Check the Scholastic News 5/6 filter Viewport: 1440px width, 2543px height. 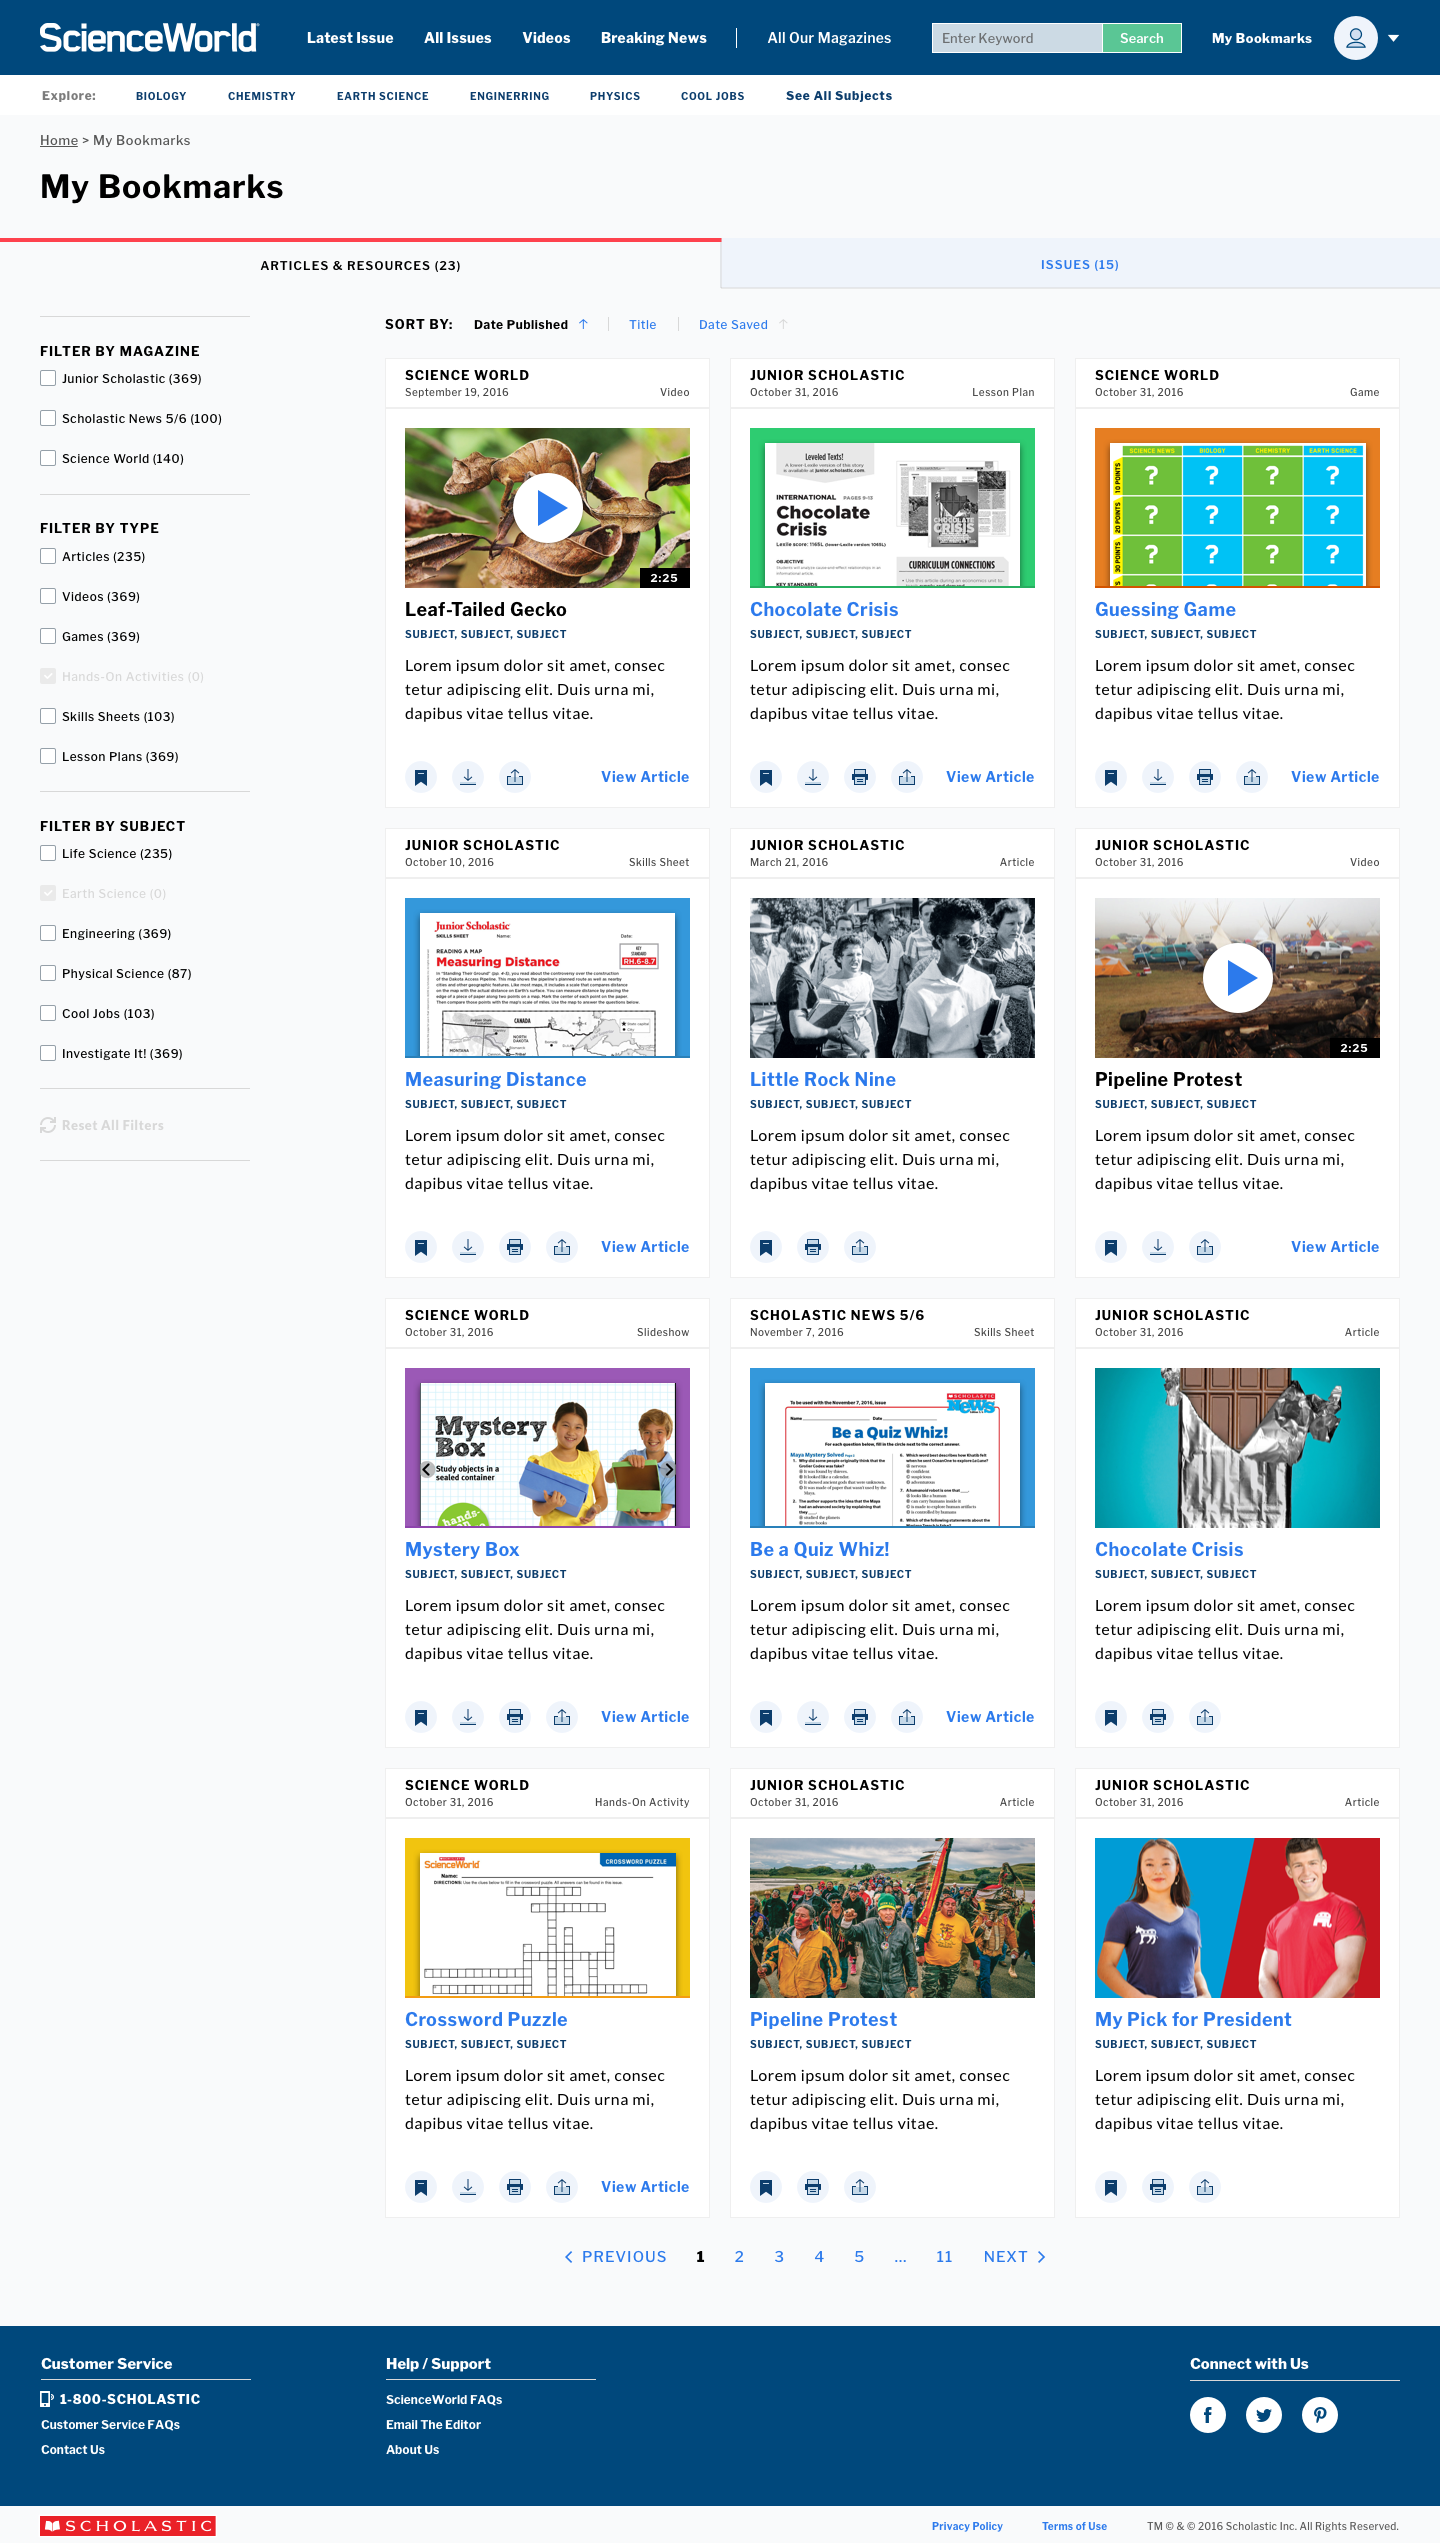[48, 418]
